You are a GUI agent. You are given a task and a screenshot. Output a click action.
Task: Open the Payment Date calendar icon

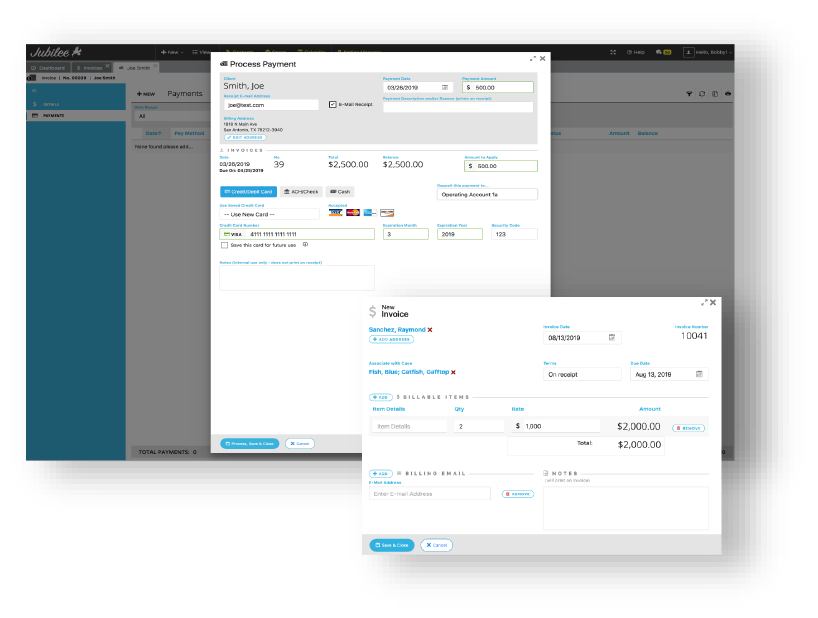coord(445,87)
